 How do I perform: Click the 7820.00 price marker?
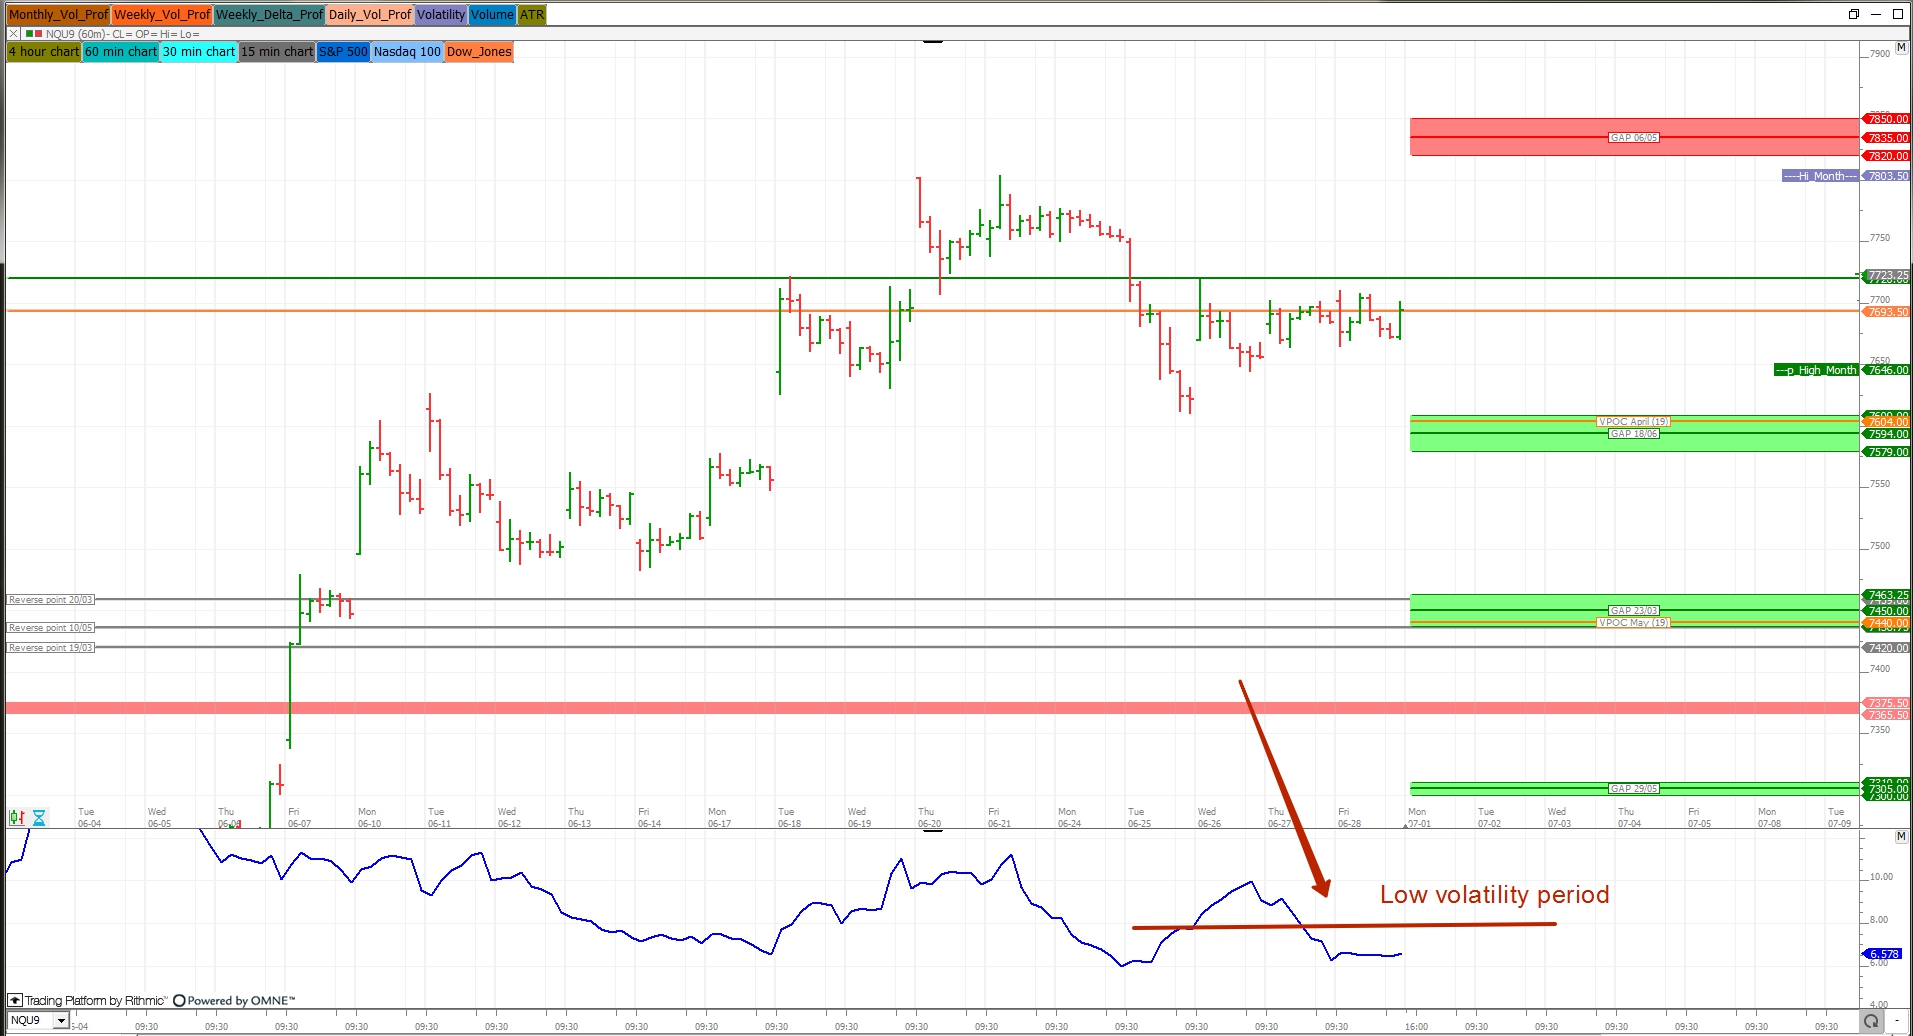[1886, 156]
